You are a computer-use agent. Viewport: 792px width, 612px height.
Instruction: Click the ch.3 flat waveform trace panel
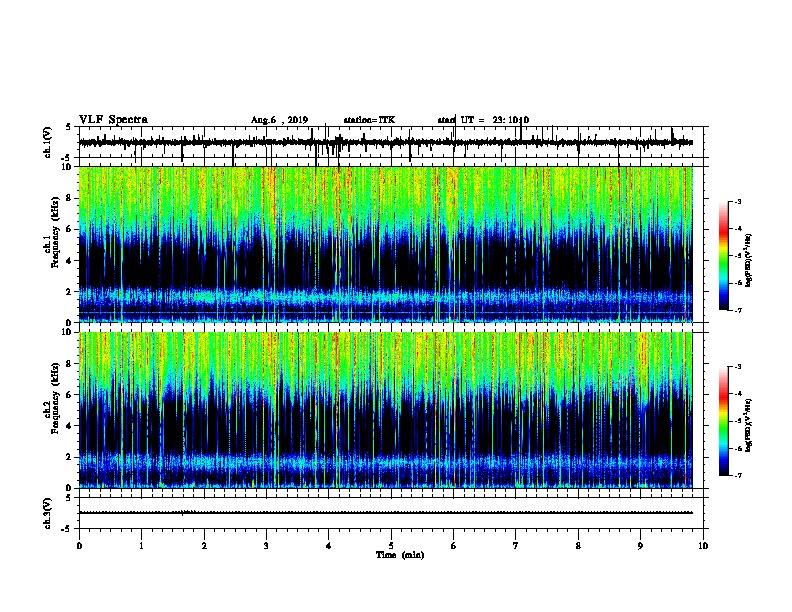[x=391, y=513]
